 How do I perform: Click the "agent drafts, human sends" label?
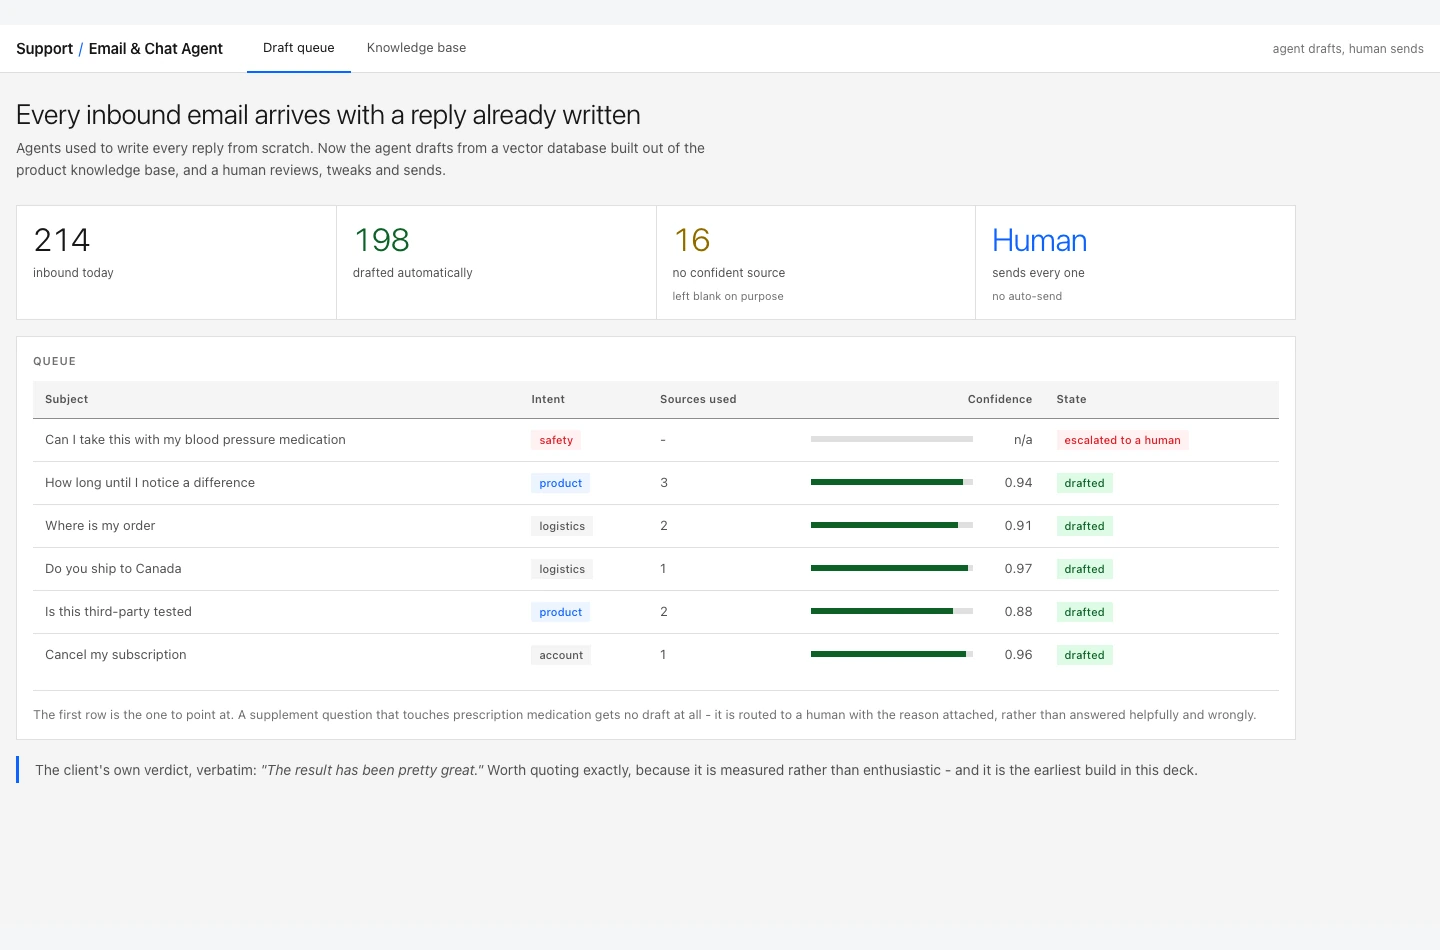pyautogui.click(x=1348, y=49)
